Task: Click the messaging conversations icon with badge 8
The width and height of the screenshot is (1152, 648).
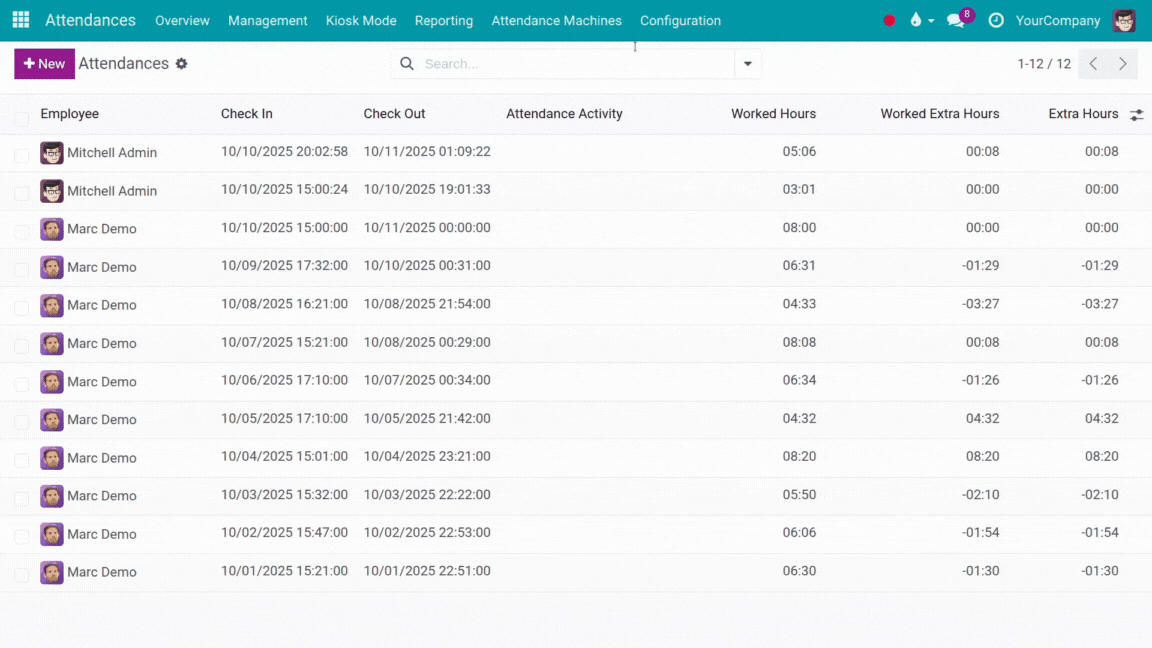Action: 956,20
